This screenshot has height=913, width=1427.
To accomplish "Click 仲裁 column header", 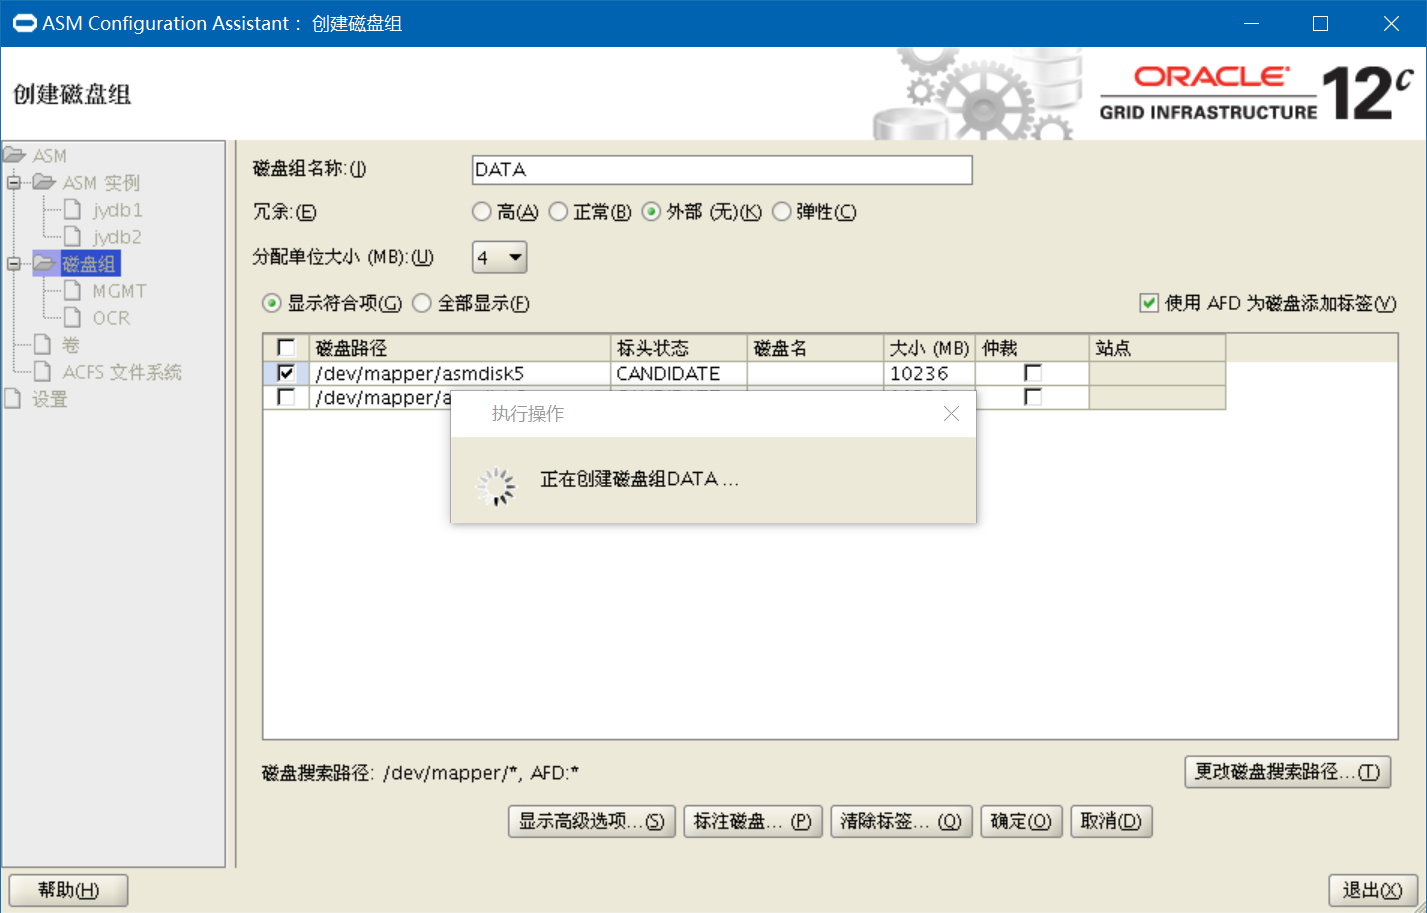I will tap(1032, 347).
